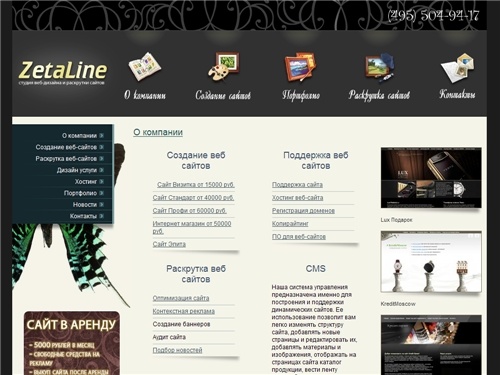Open the 'О компании' stamp album icon

pos(145,66)
